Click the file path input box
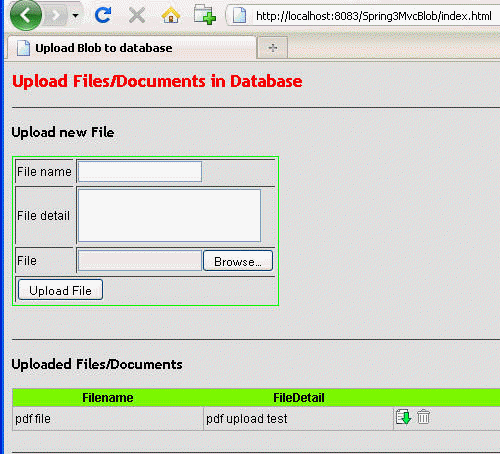500x454 pixels. [140, 260]
